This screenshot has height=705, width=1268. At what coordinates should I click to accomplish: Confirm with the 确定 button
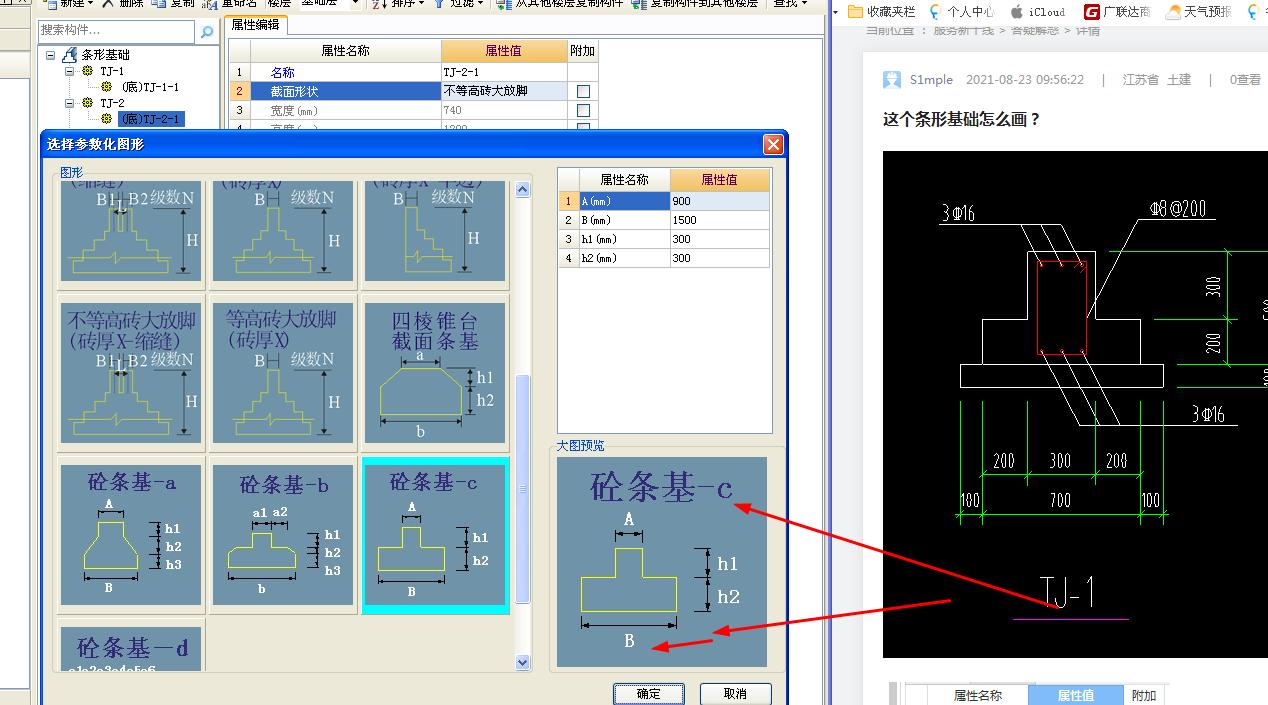tap(648, 693)
